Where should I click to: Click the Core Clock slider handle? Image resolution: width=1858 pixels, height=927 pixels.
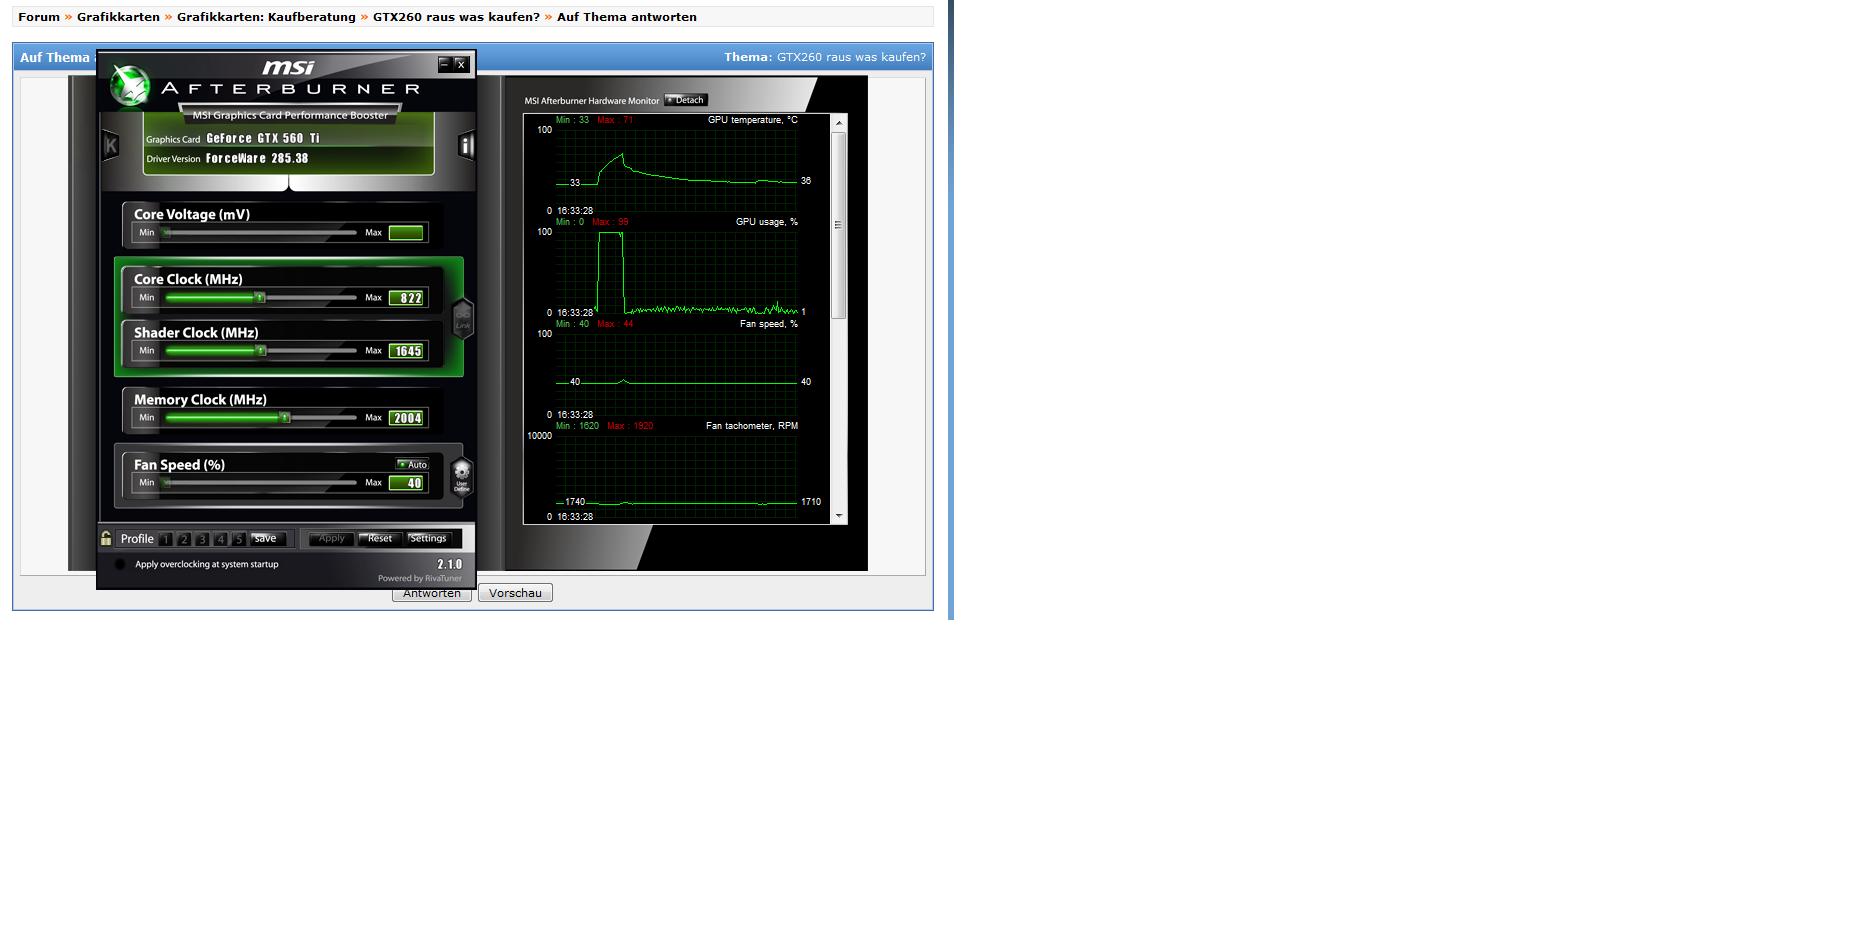click(x=260, y=297)
